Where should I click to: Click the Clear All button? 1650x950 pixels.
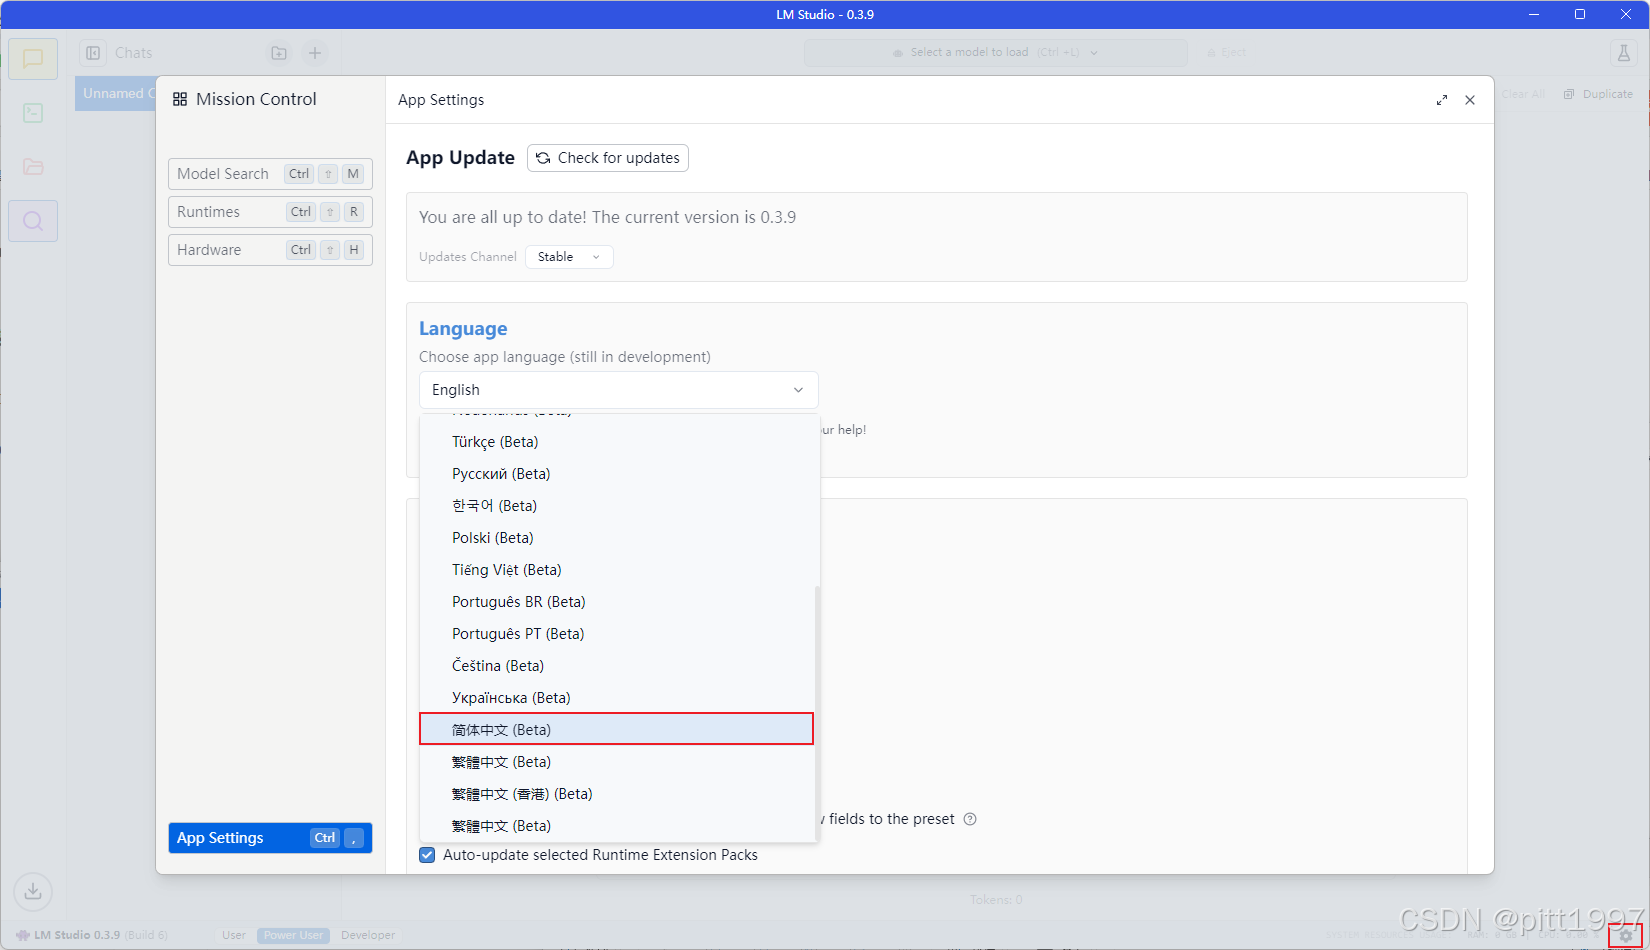click(x=1522, y=94)
